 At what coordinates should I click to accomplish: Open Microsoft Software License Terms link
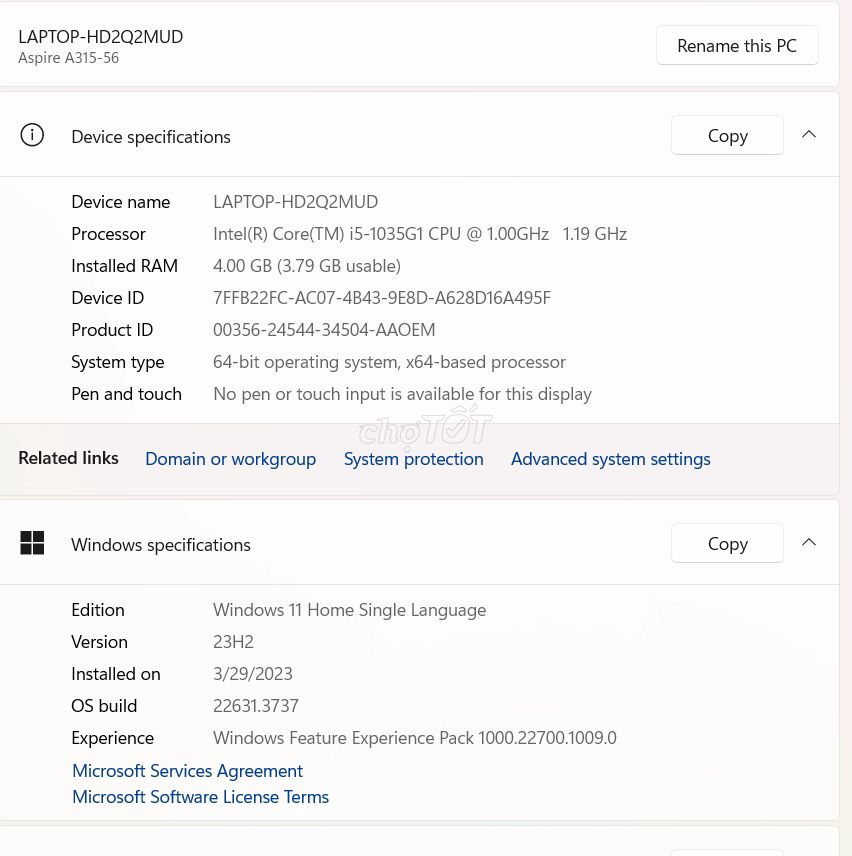pos(200,797)
